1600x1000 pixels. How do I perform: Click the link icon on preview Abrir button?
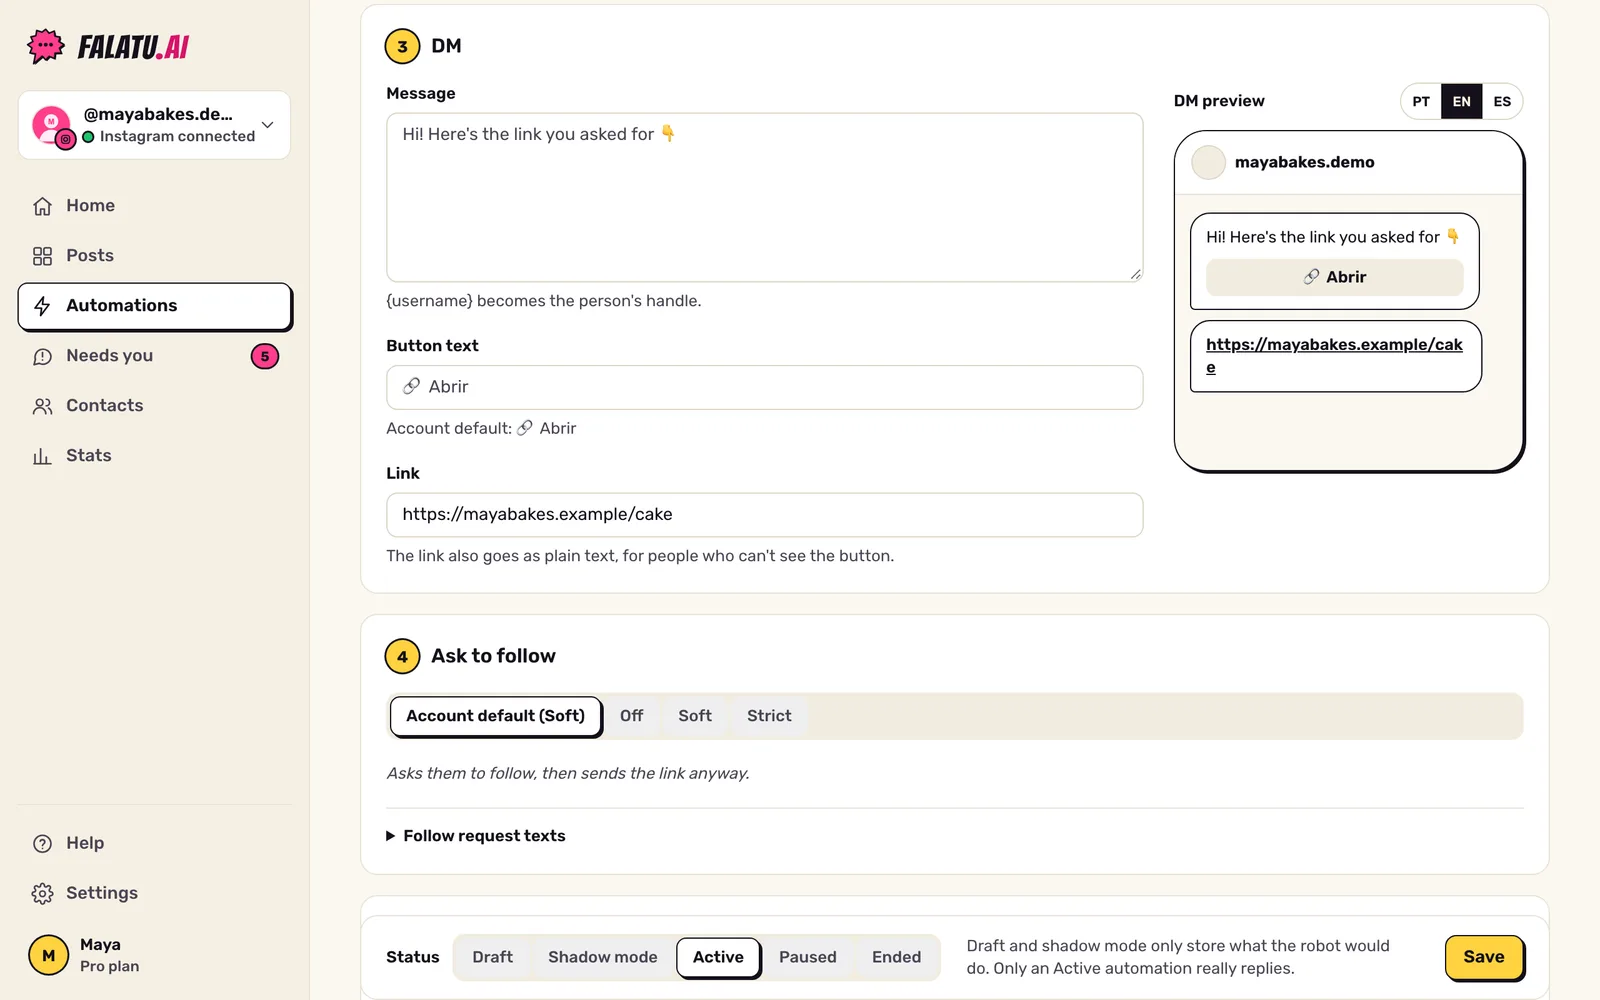(1311, 277)
